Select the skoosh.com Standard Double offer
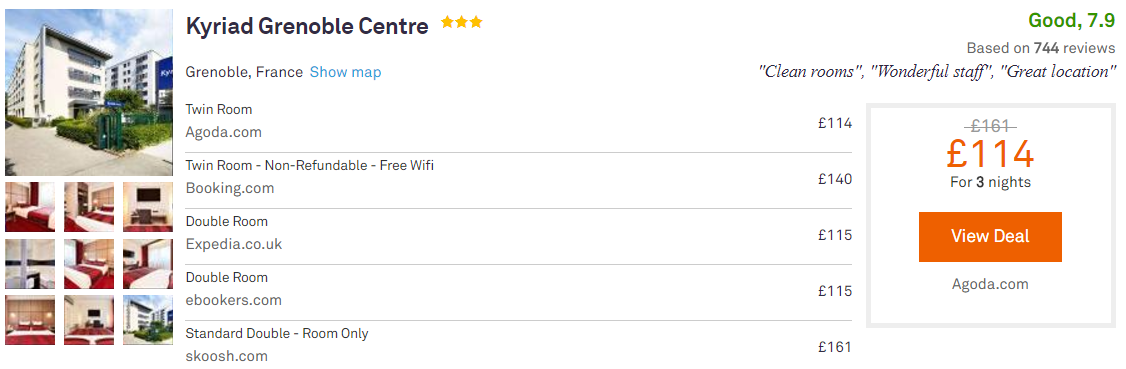The height and width of the screenshot is (369, 1126). pyautogui.click(x=518, y=346)
